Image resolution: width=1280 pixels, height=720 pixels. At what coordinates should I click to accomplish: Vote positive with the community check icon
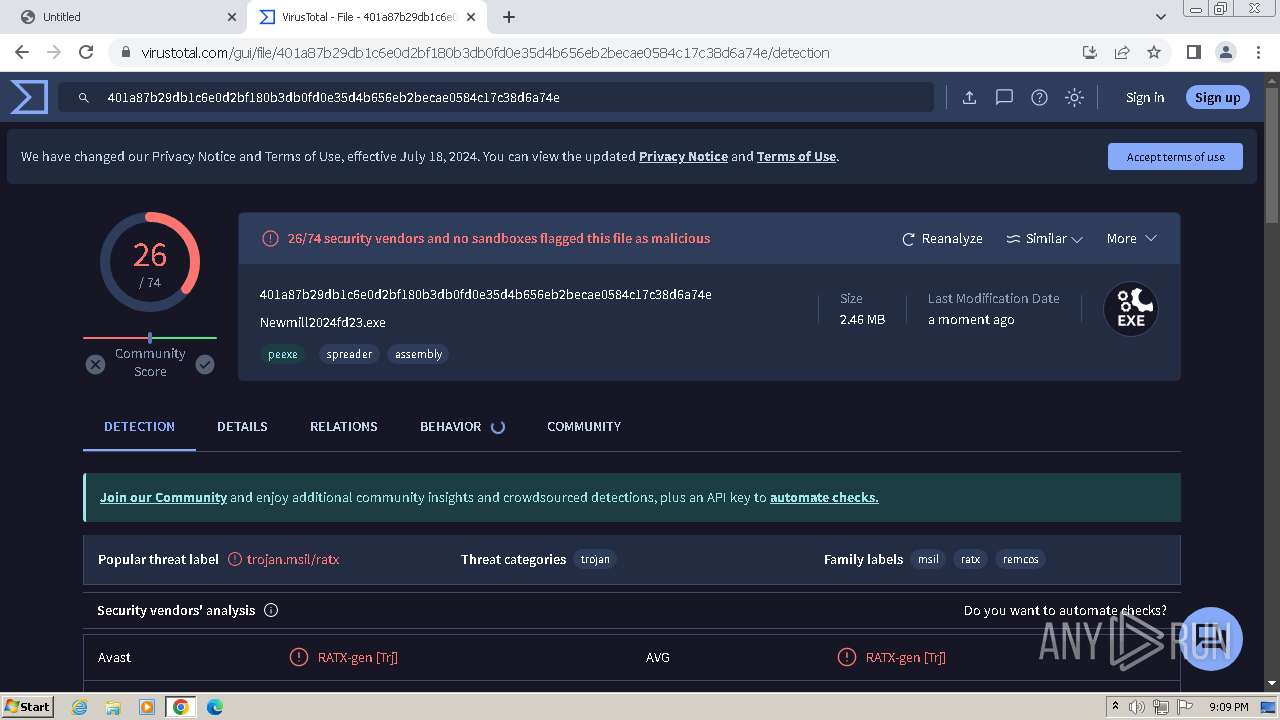click(x=205, y=364)
